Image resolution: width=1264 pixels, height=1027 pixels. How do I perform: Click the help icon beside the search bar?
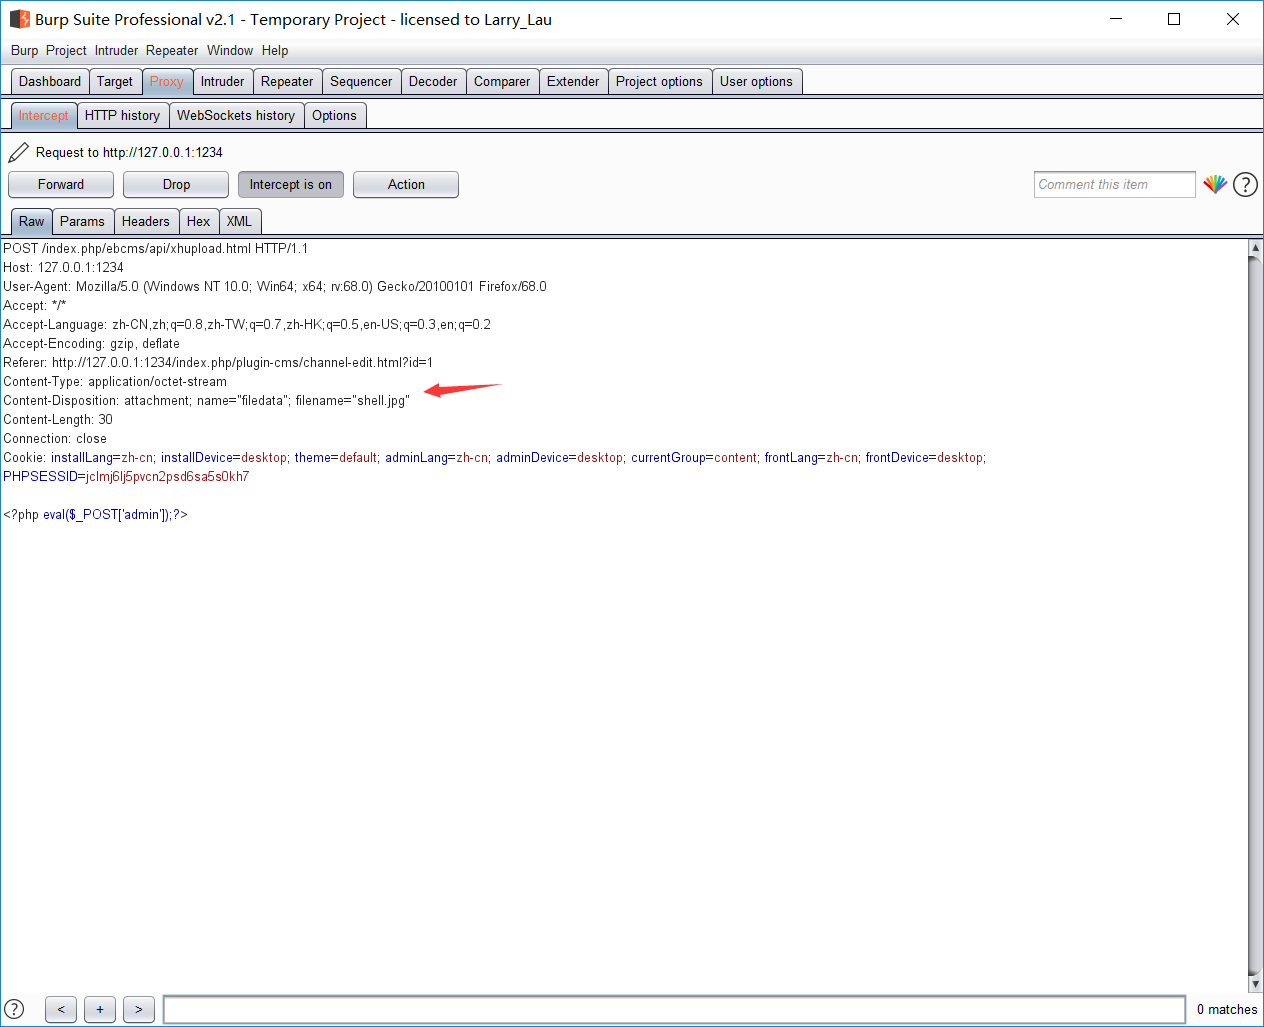(x=14, y=1009)
